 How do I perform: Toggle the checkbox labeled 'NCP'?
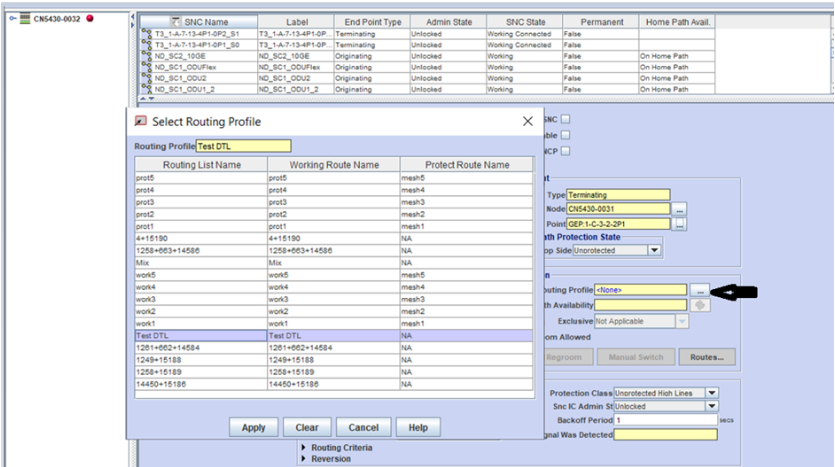click(x=565, y=151)
